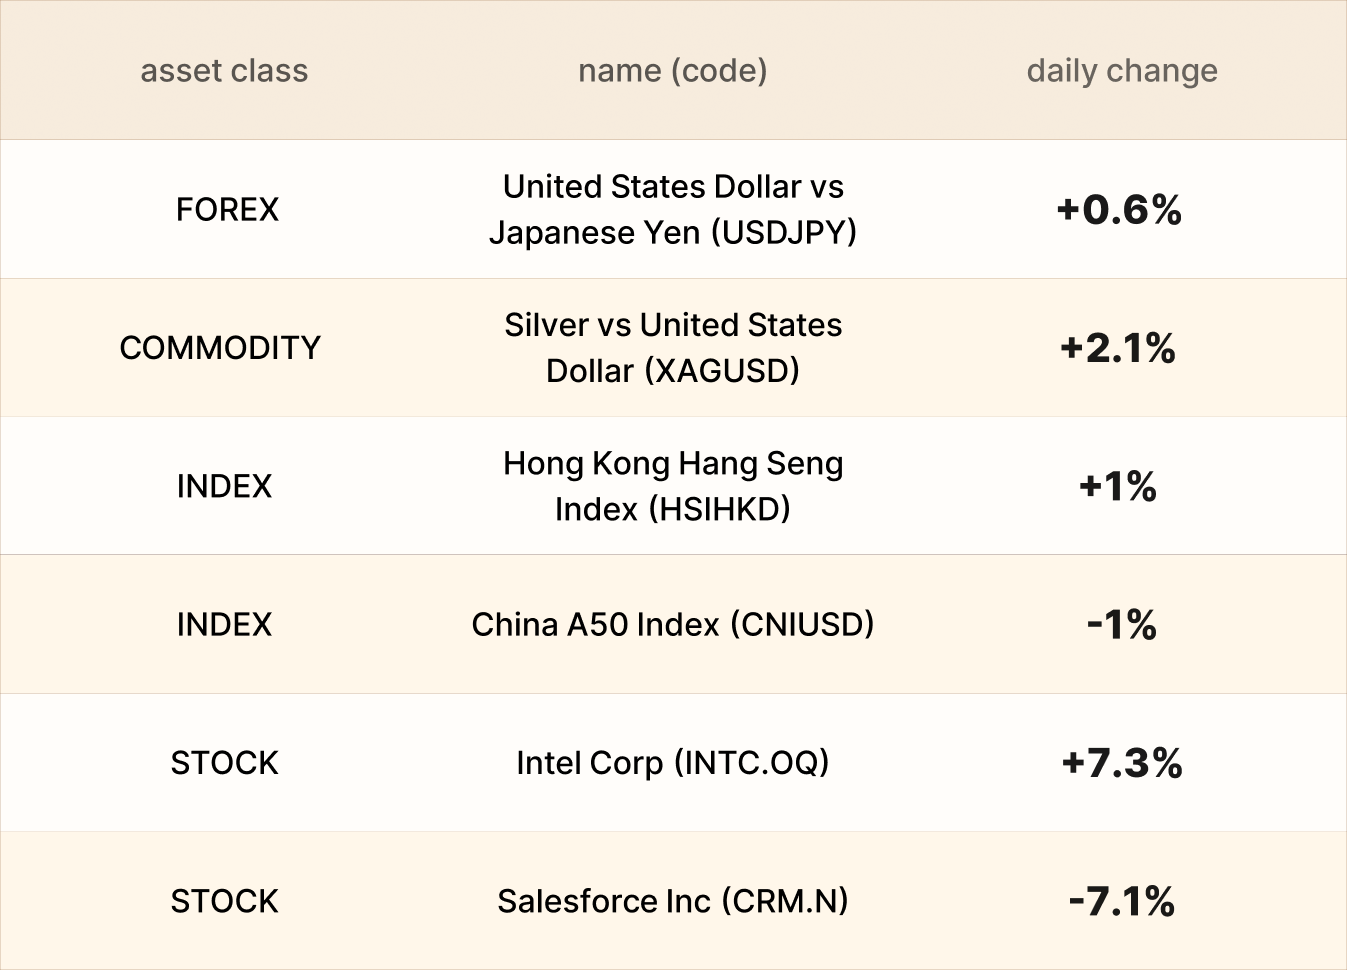Select INDEX cell in China A50 row

pyautogui.click(x=224, y=625)
